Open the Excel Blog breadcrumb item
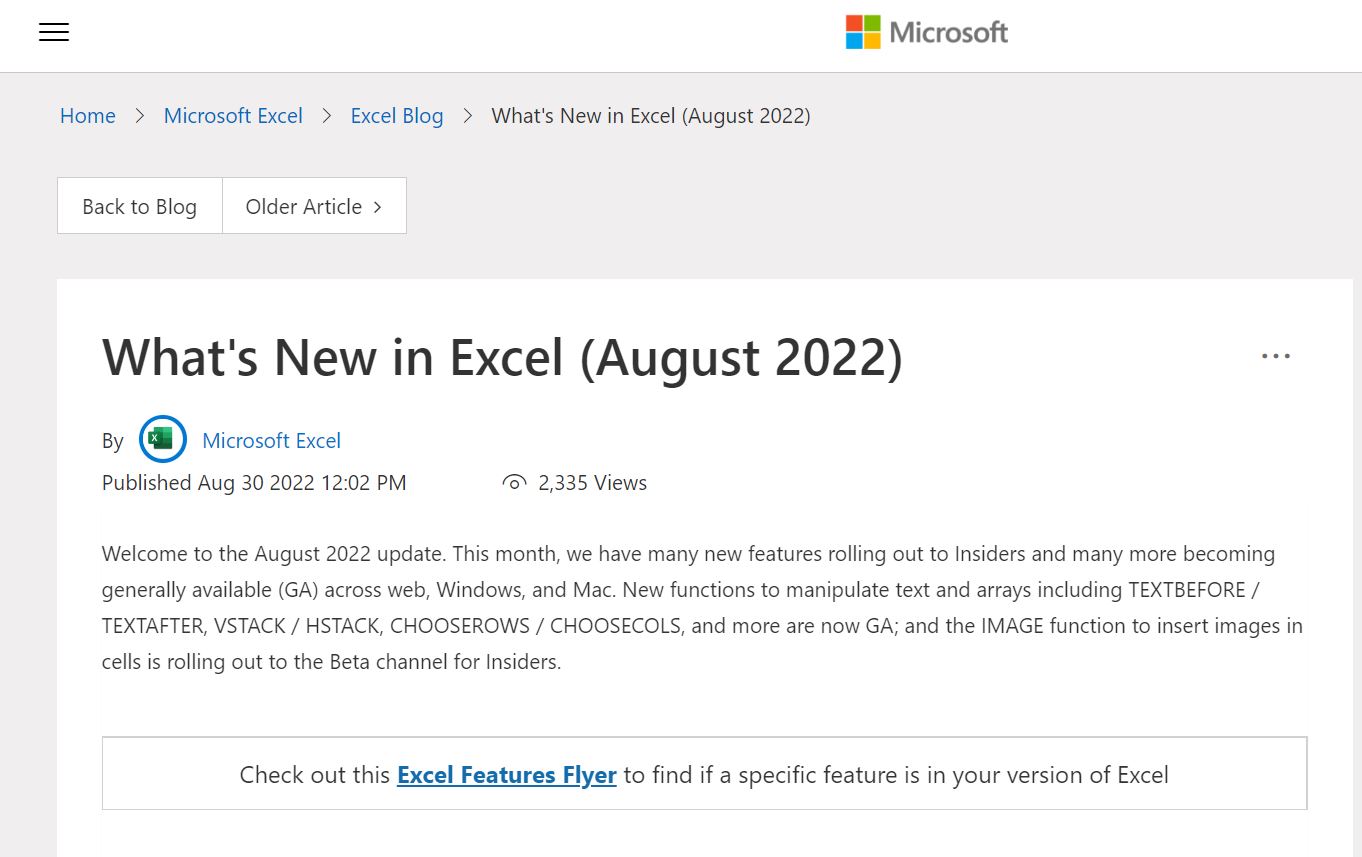 [396, 116]
